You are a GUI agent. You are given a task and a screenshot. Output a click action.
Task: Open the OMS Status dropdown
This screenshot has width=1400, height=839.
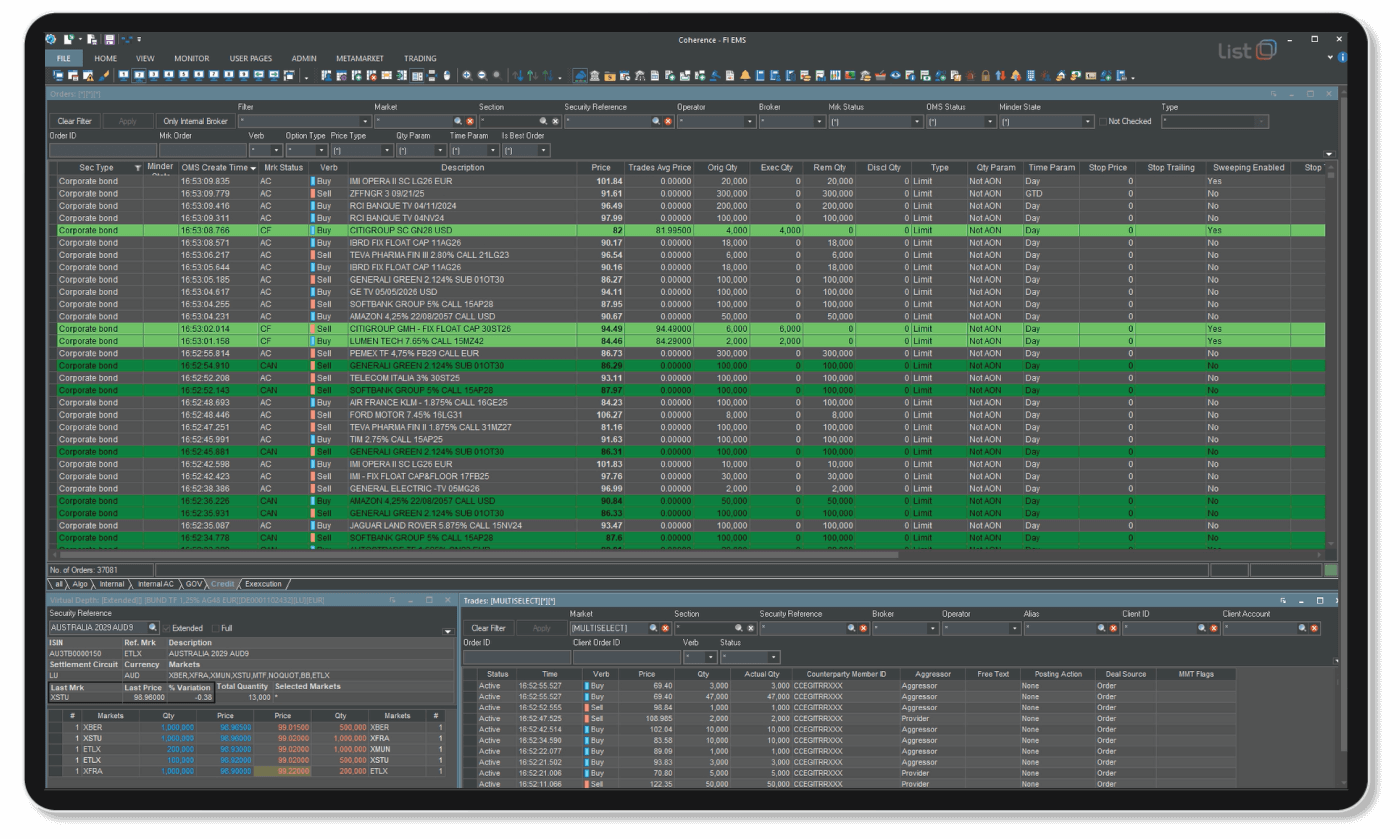(x=991, y=121)
